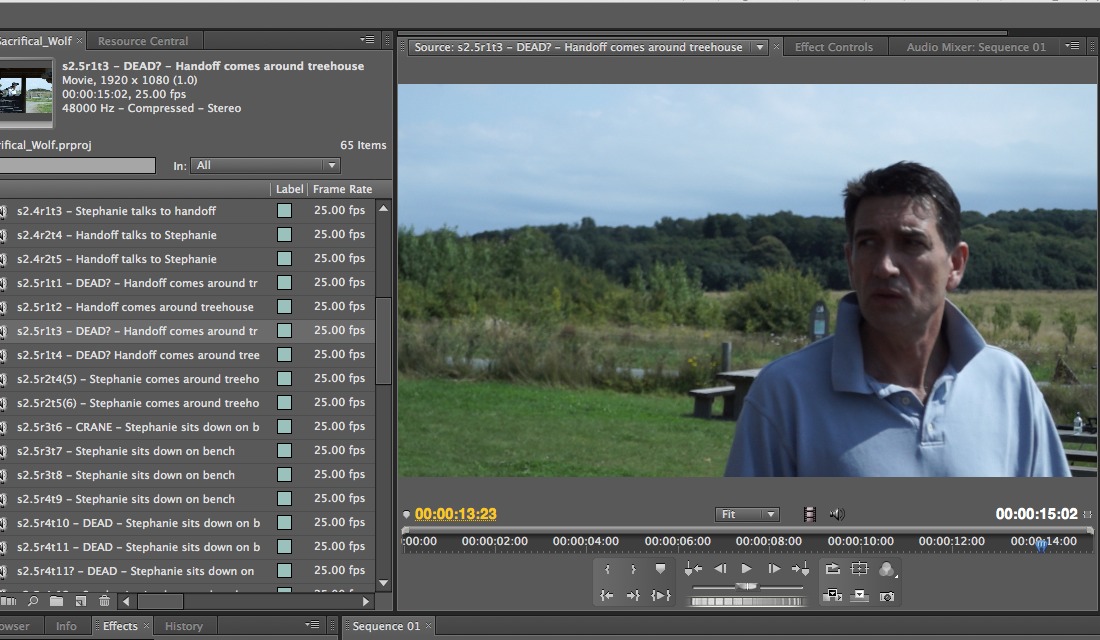
Task: Open the Fit zoom level dropdown
Action: pyautogui.click(x=748, y=514)
